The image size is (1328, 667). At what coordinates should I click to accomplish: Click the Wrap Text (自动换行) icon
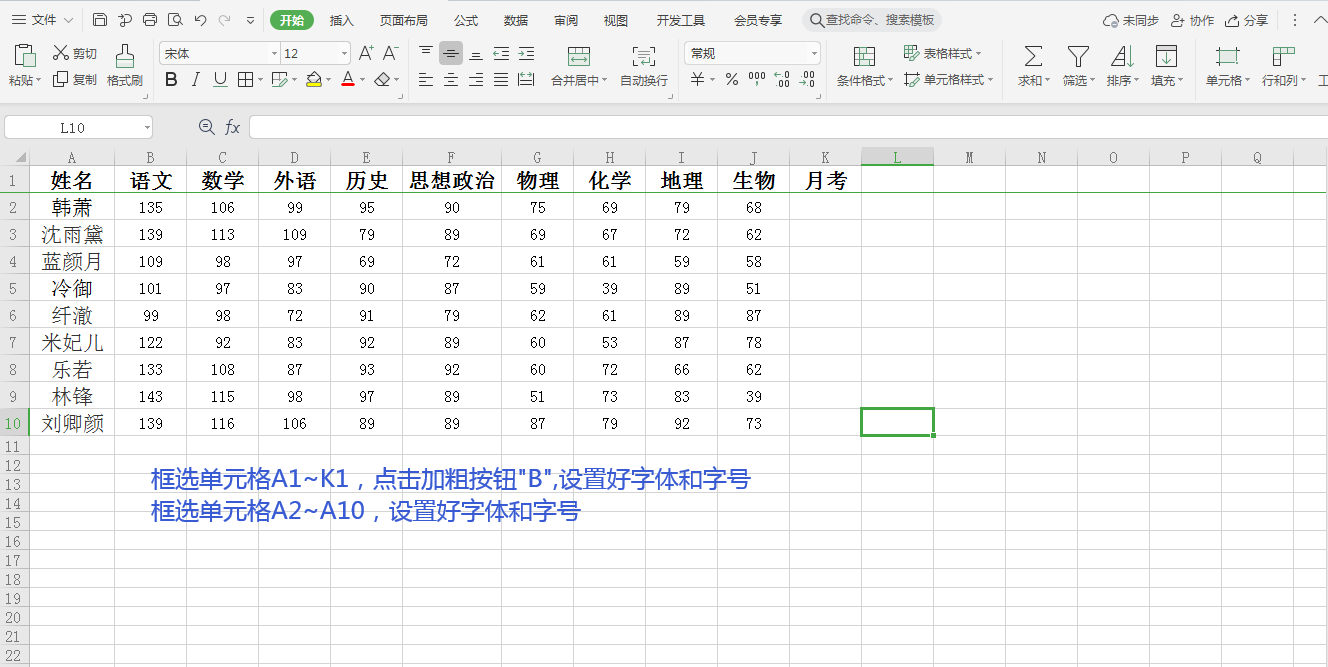pos(644,57)
